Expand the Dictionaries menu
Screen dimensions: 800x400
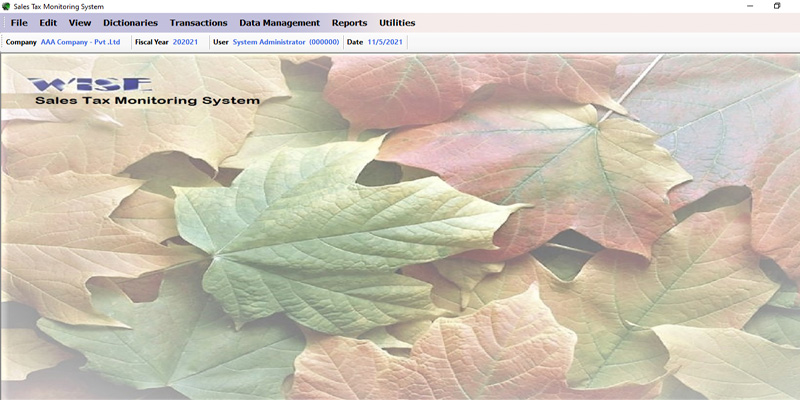pos(130,23)
